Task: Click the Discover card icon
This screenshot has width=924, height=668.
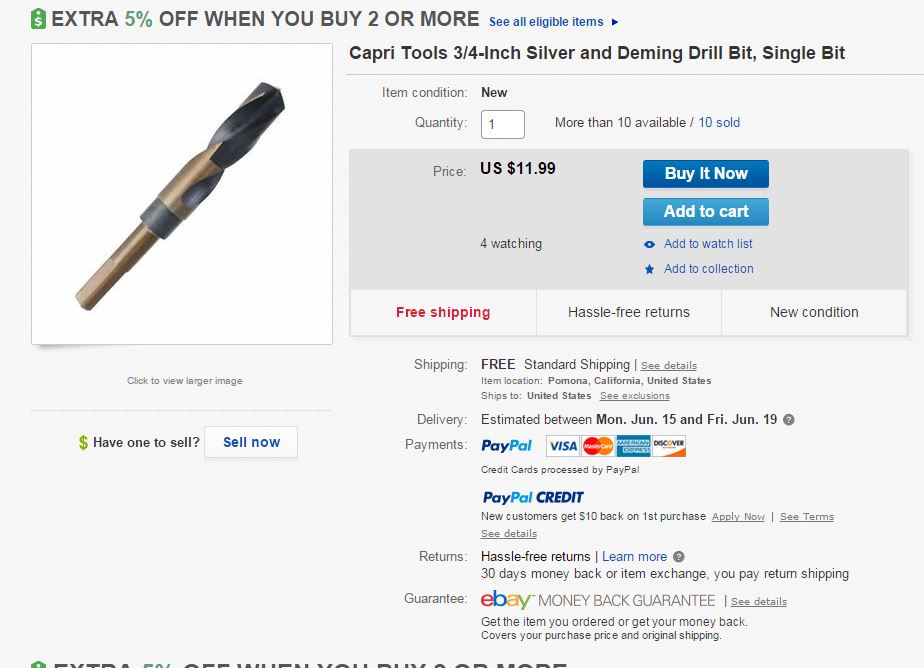Action: [x=669, y=446]
